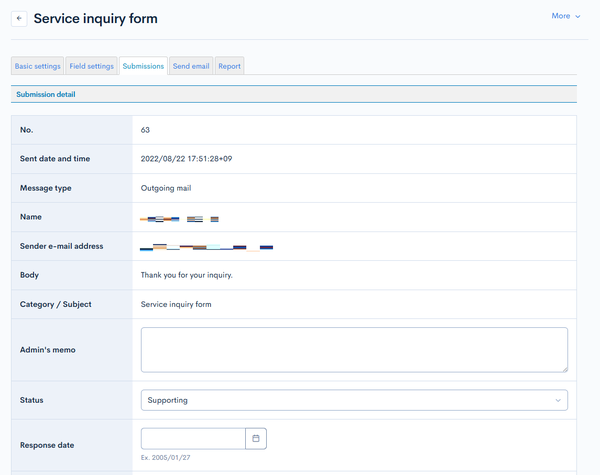This screenshot has width=600, height=475.
Task: Click into the Response date input field
Action: click(193, 438)
